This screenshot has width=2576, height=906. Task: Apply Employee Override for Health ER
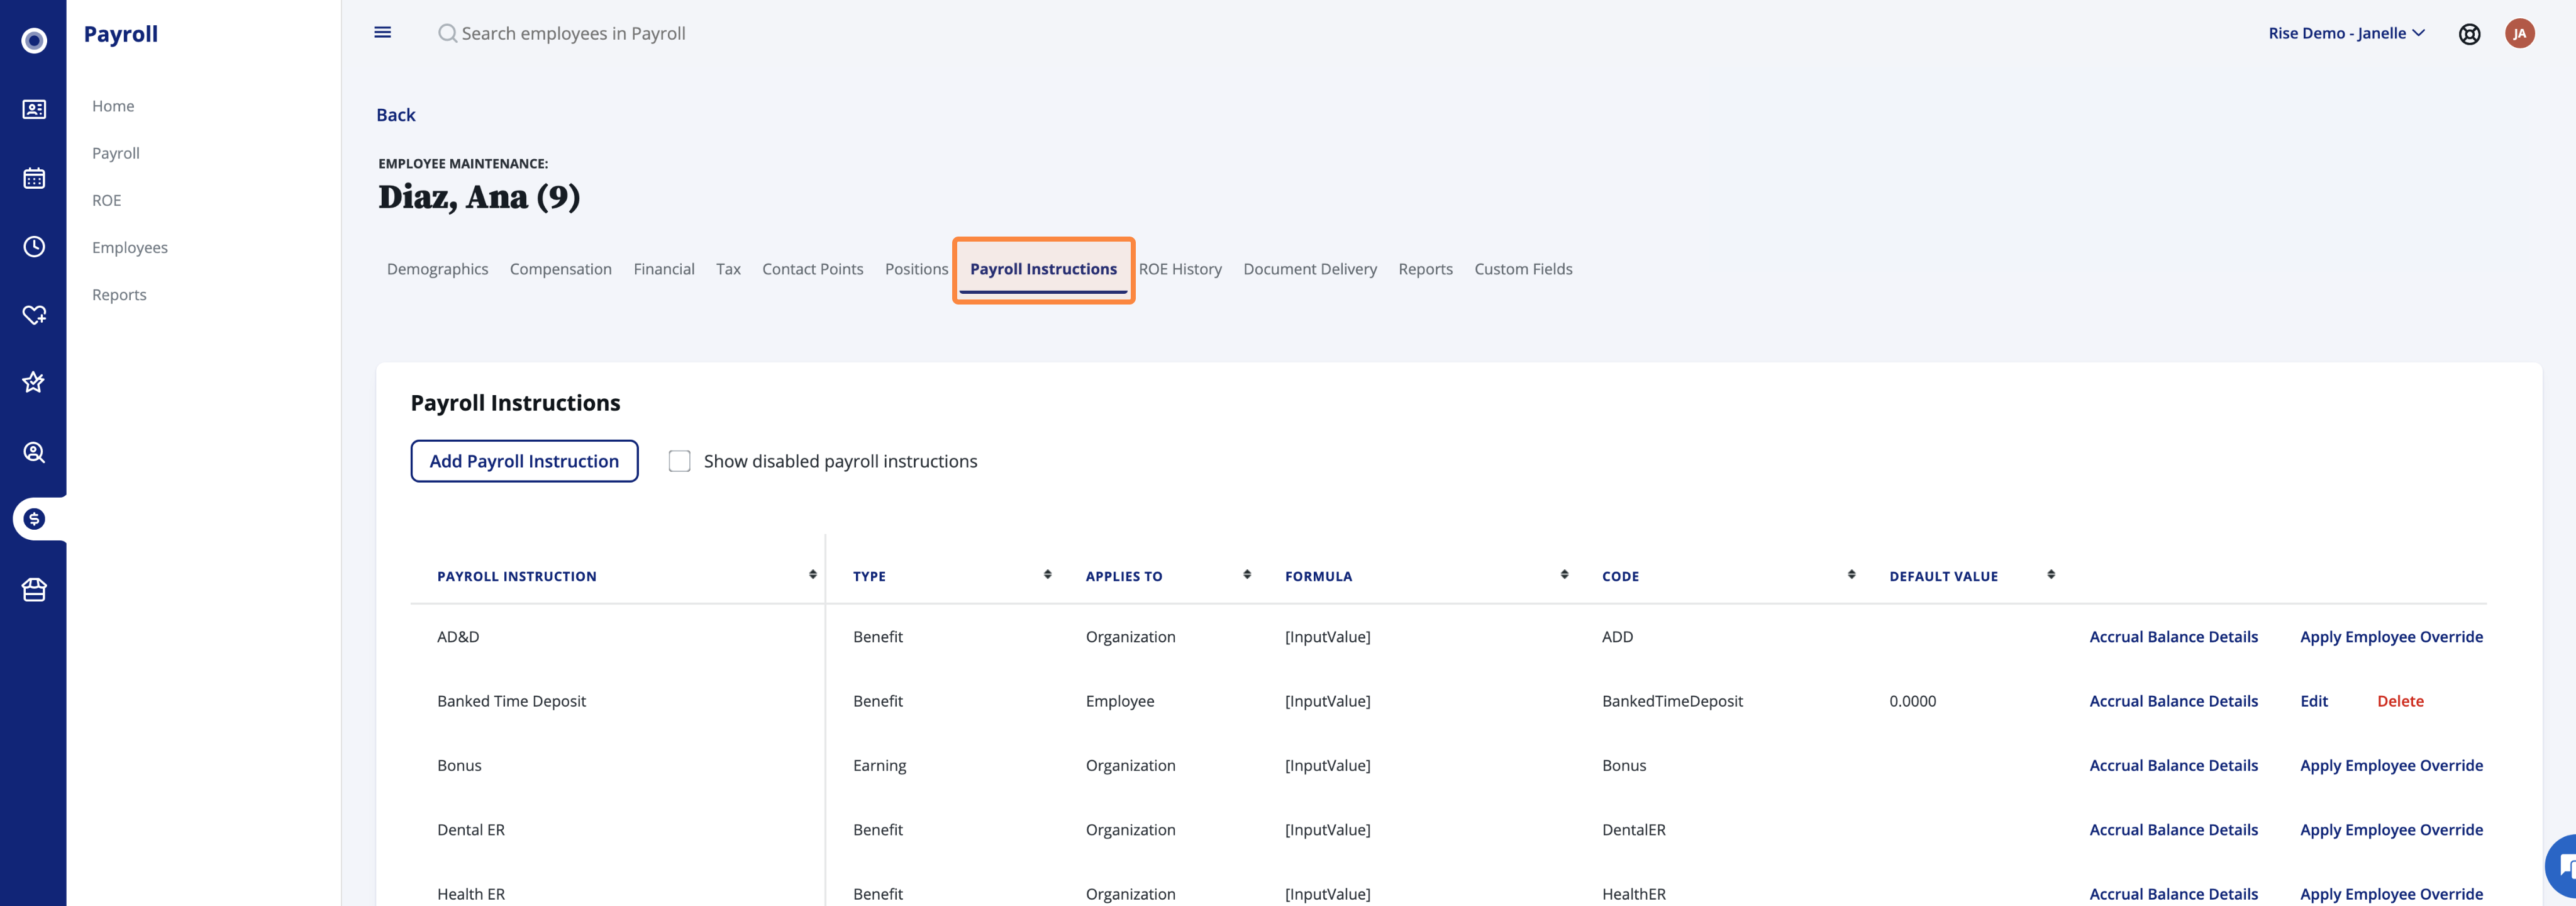click(2391, 894)
